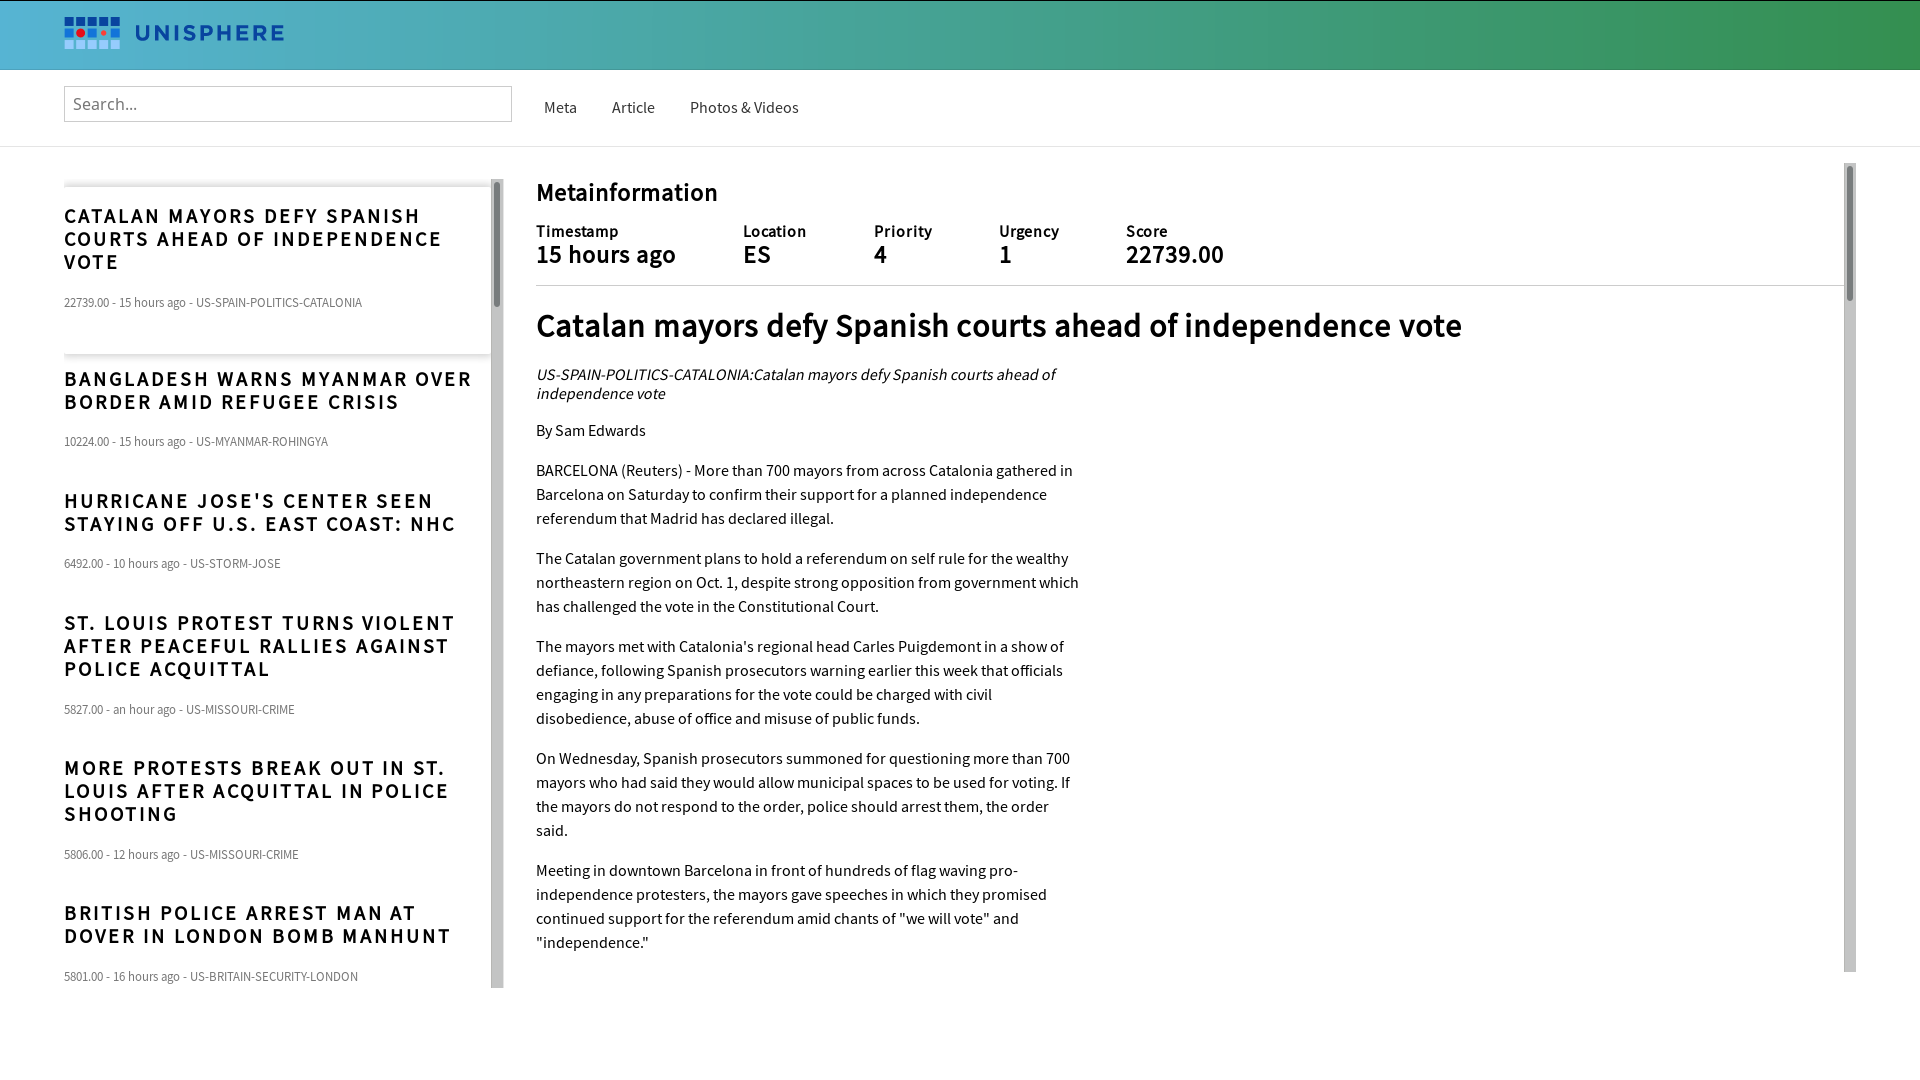Click the article list scrollbar thumb

(497, 244)
